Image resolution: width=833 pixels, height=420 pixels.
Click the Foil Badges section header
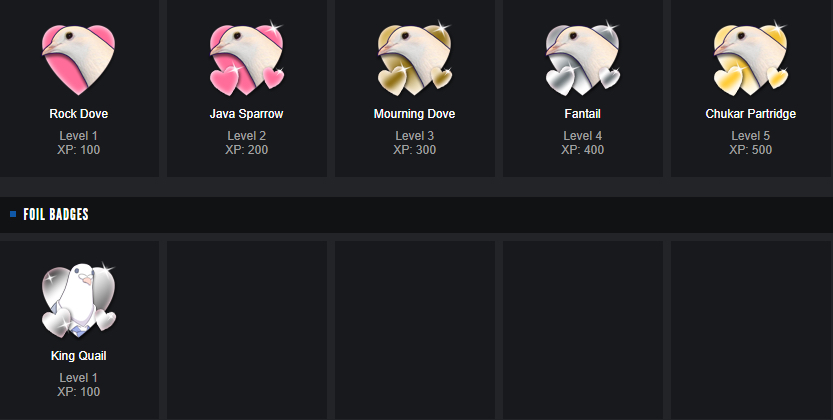pos(56,215)
